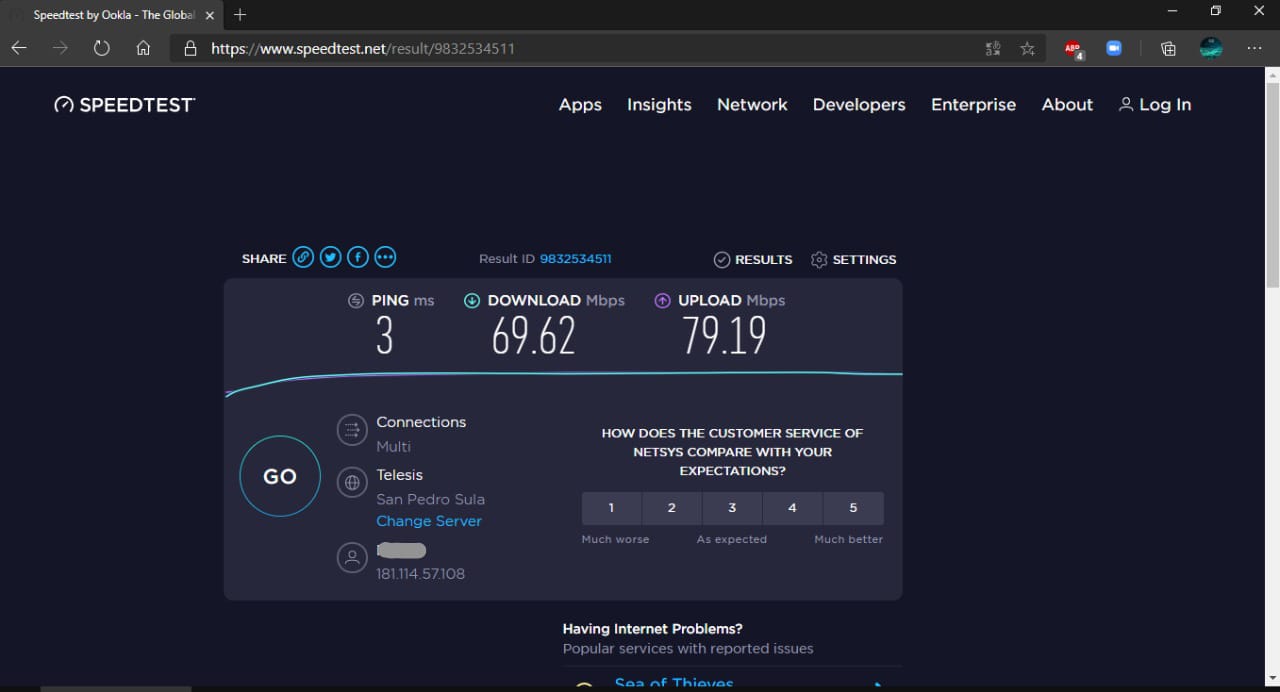Click the Download arrow icon
Image resolution: width=1280 pixels, height=692 pixels.
pyautogui.click(x=472, y=300)
